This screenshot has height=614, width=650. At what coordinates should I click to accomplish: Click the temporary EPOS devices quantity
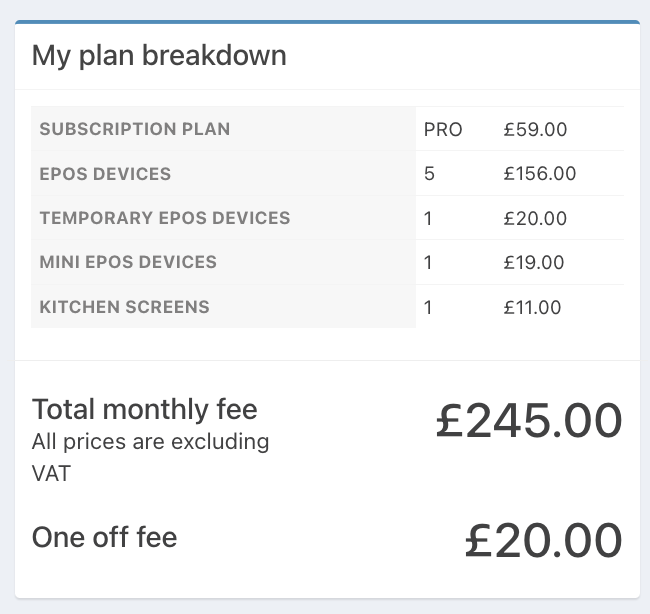tap(428, 218)
